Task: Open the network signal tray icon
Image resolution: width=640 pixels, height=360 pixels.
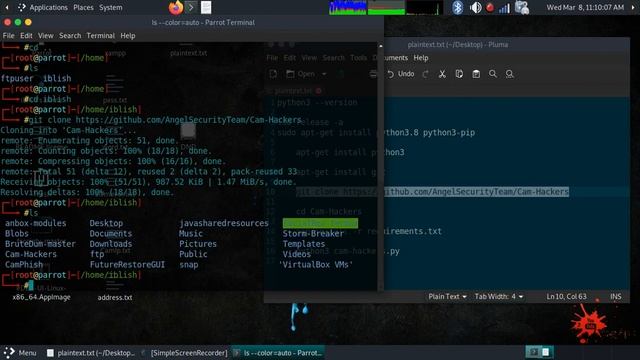Action: pyautogui.click(x=504, y=8)
